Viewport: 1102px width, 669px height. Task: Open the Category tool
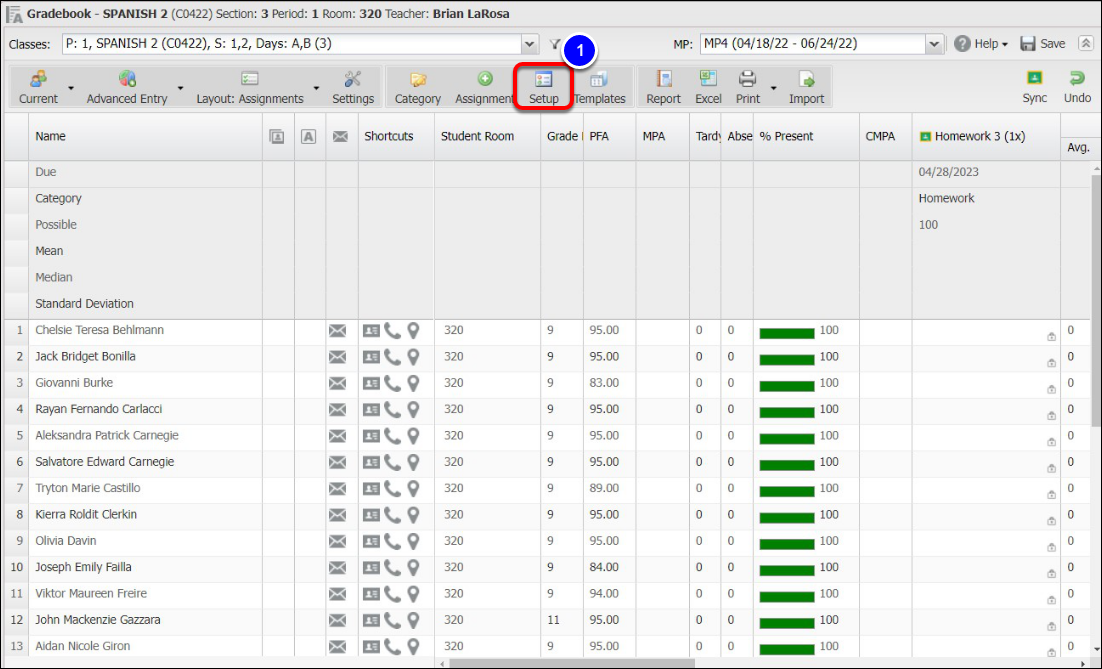pyautogui.click(x=417, y=87)
